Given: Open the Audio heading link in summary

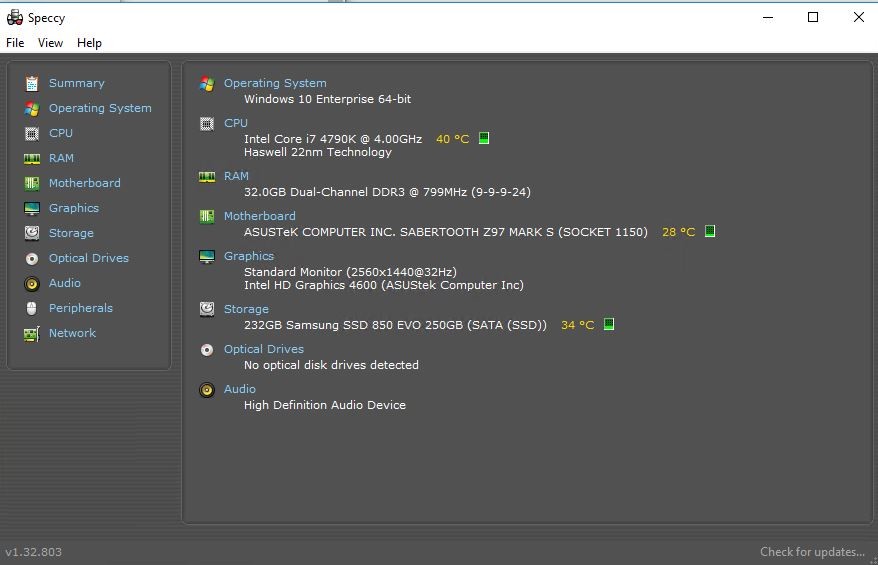Looking at the screenshot, I should click(x=240, y=389).
